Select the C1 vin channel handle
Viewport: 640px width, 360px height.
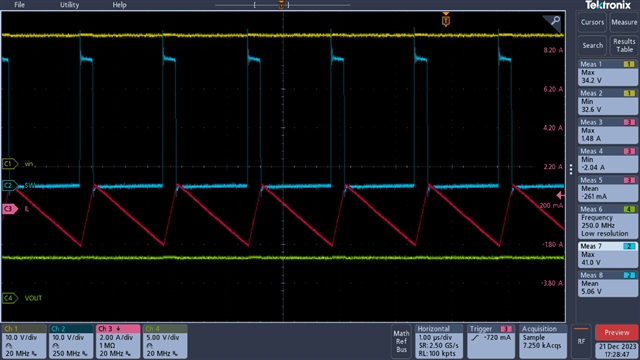click(x=10, y=164)
